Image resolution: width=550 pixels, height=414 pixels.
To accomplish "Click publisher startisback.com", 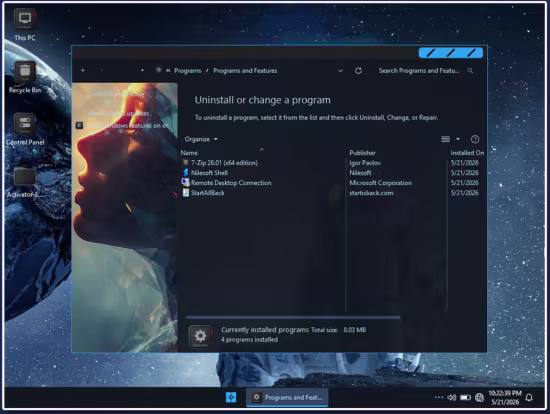I will [x=371, y=193].
